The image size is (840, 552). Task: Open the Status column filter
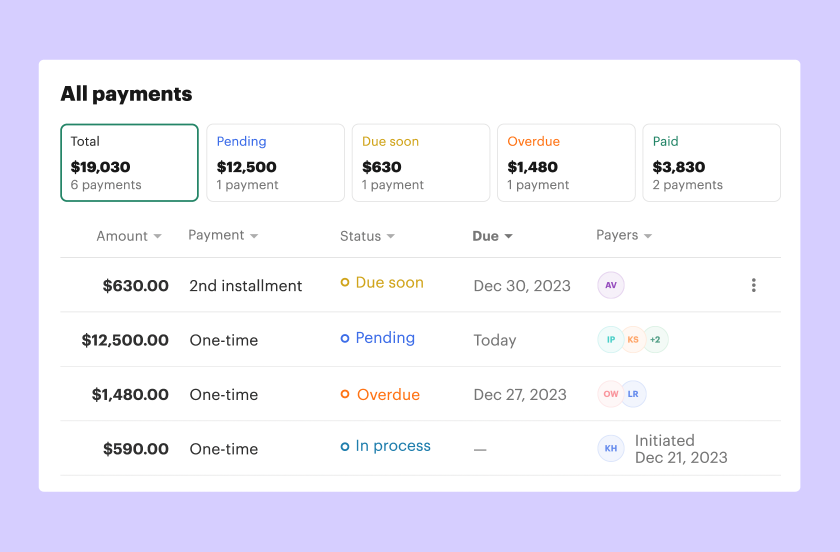pyautogui.click(x=367, y=237)
